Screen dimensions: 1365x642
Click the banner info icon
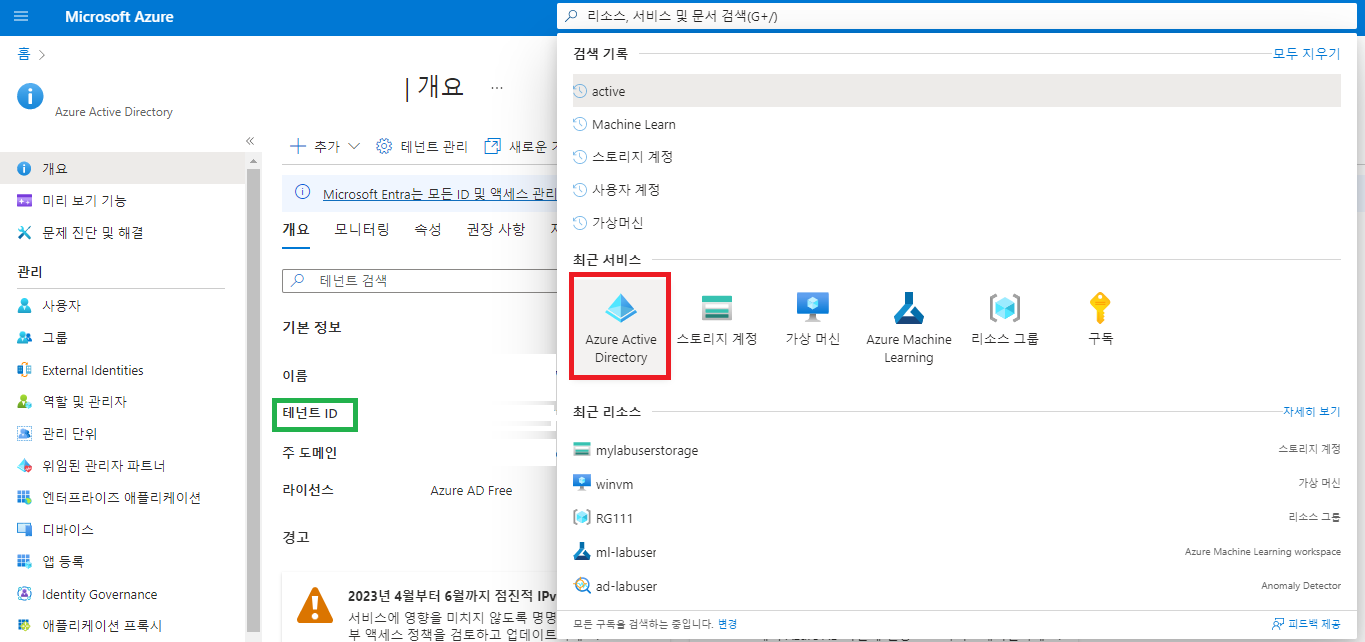(303, 193)
